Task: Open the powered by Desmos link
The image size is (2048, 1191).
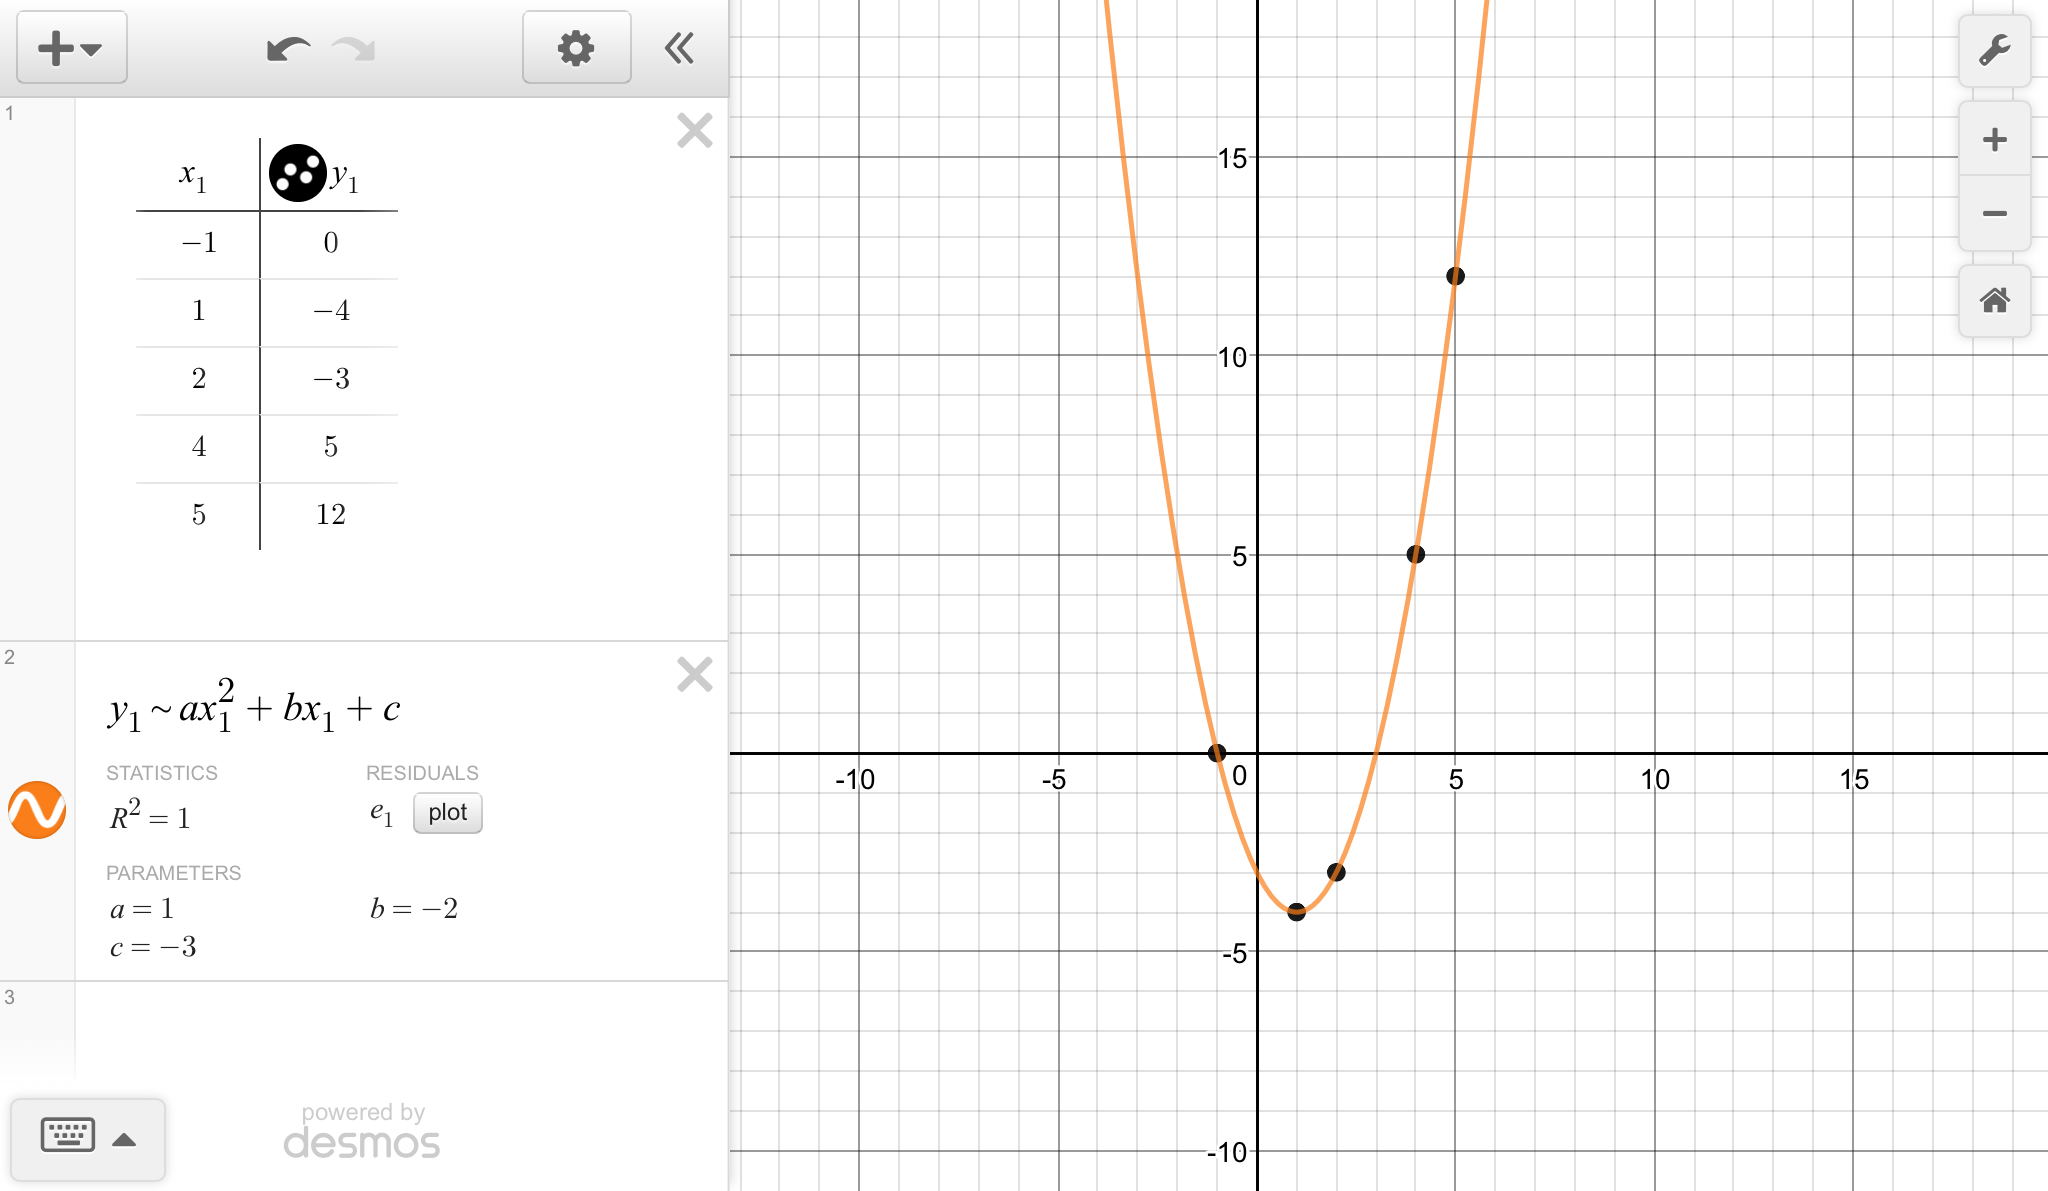Action: point(362,1132)
